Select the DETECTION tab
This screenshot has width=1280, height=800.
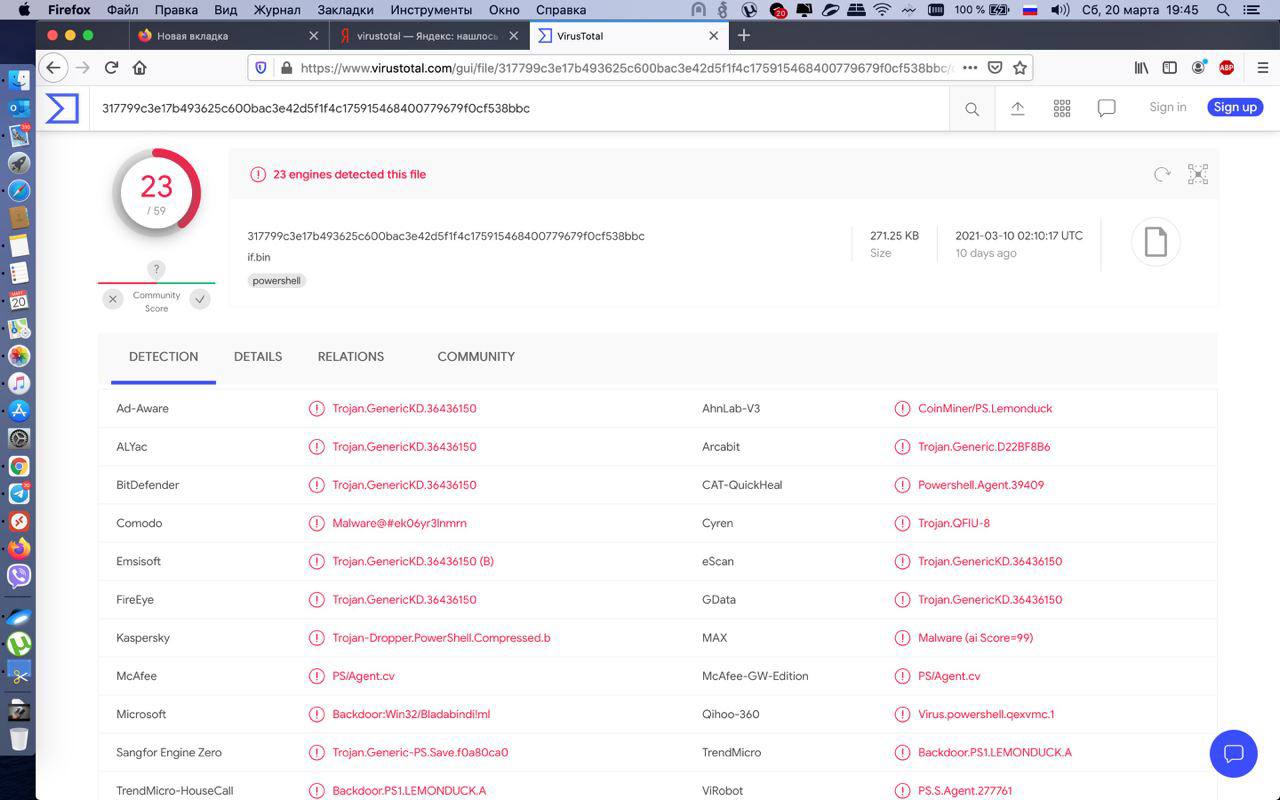[163, 357]
